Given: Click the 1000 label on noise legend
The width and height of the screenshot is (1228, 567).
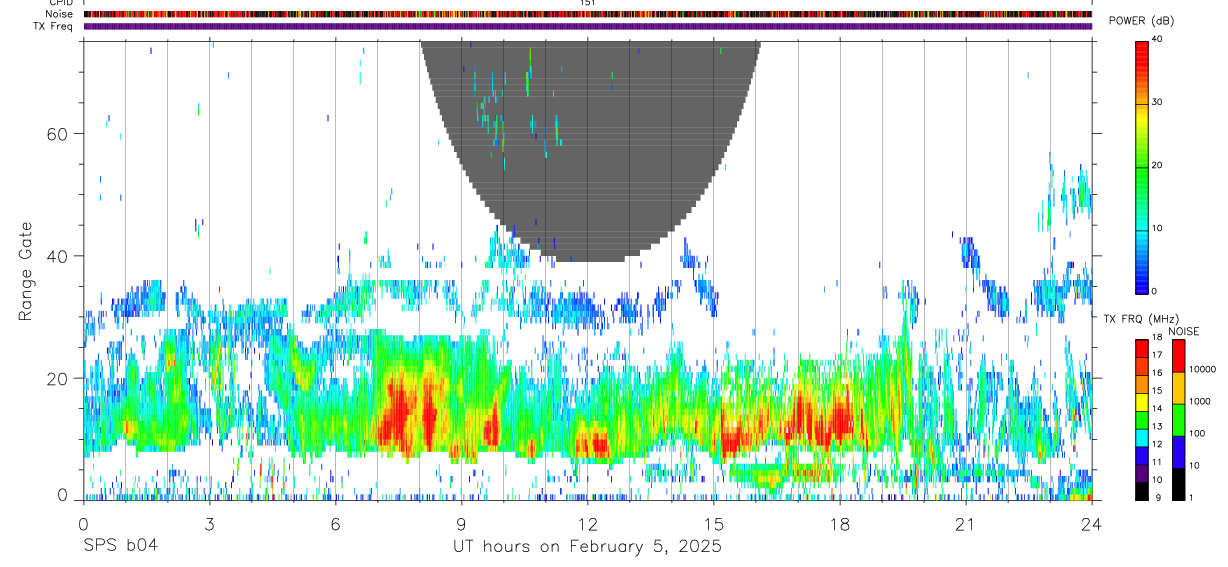Looking at the screenshot, I should pos(1198,401).
